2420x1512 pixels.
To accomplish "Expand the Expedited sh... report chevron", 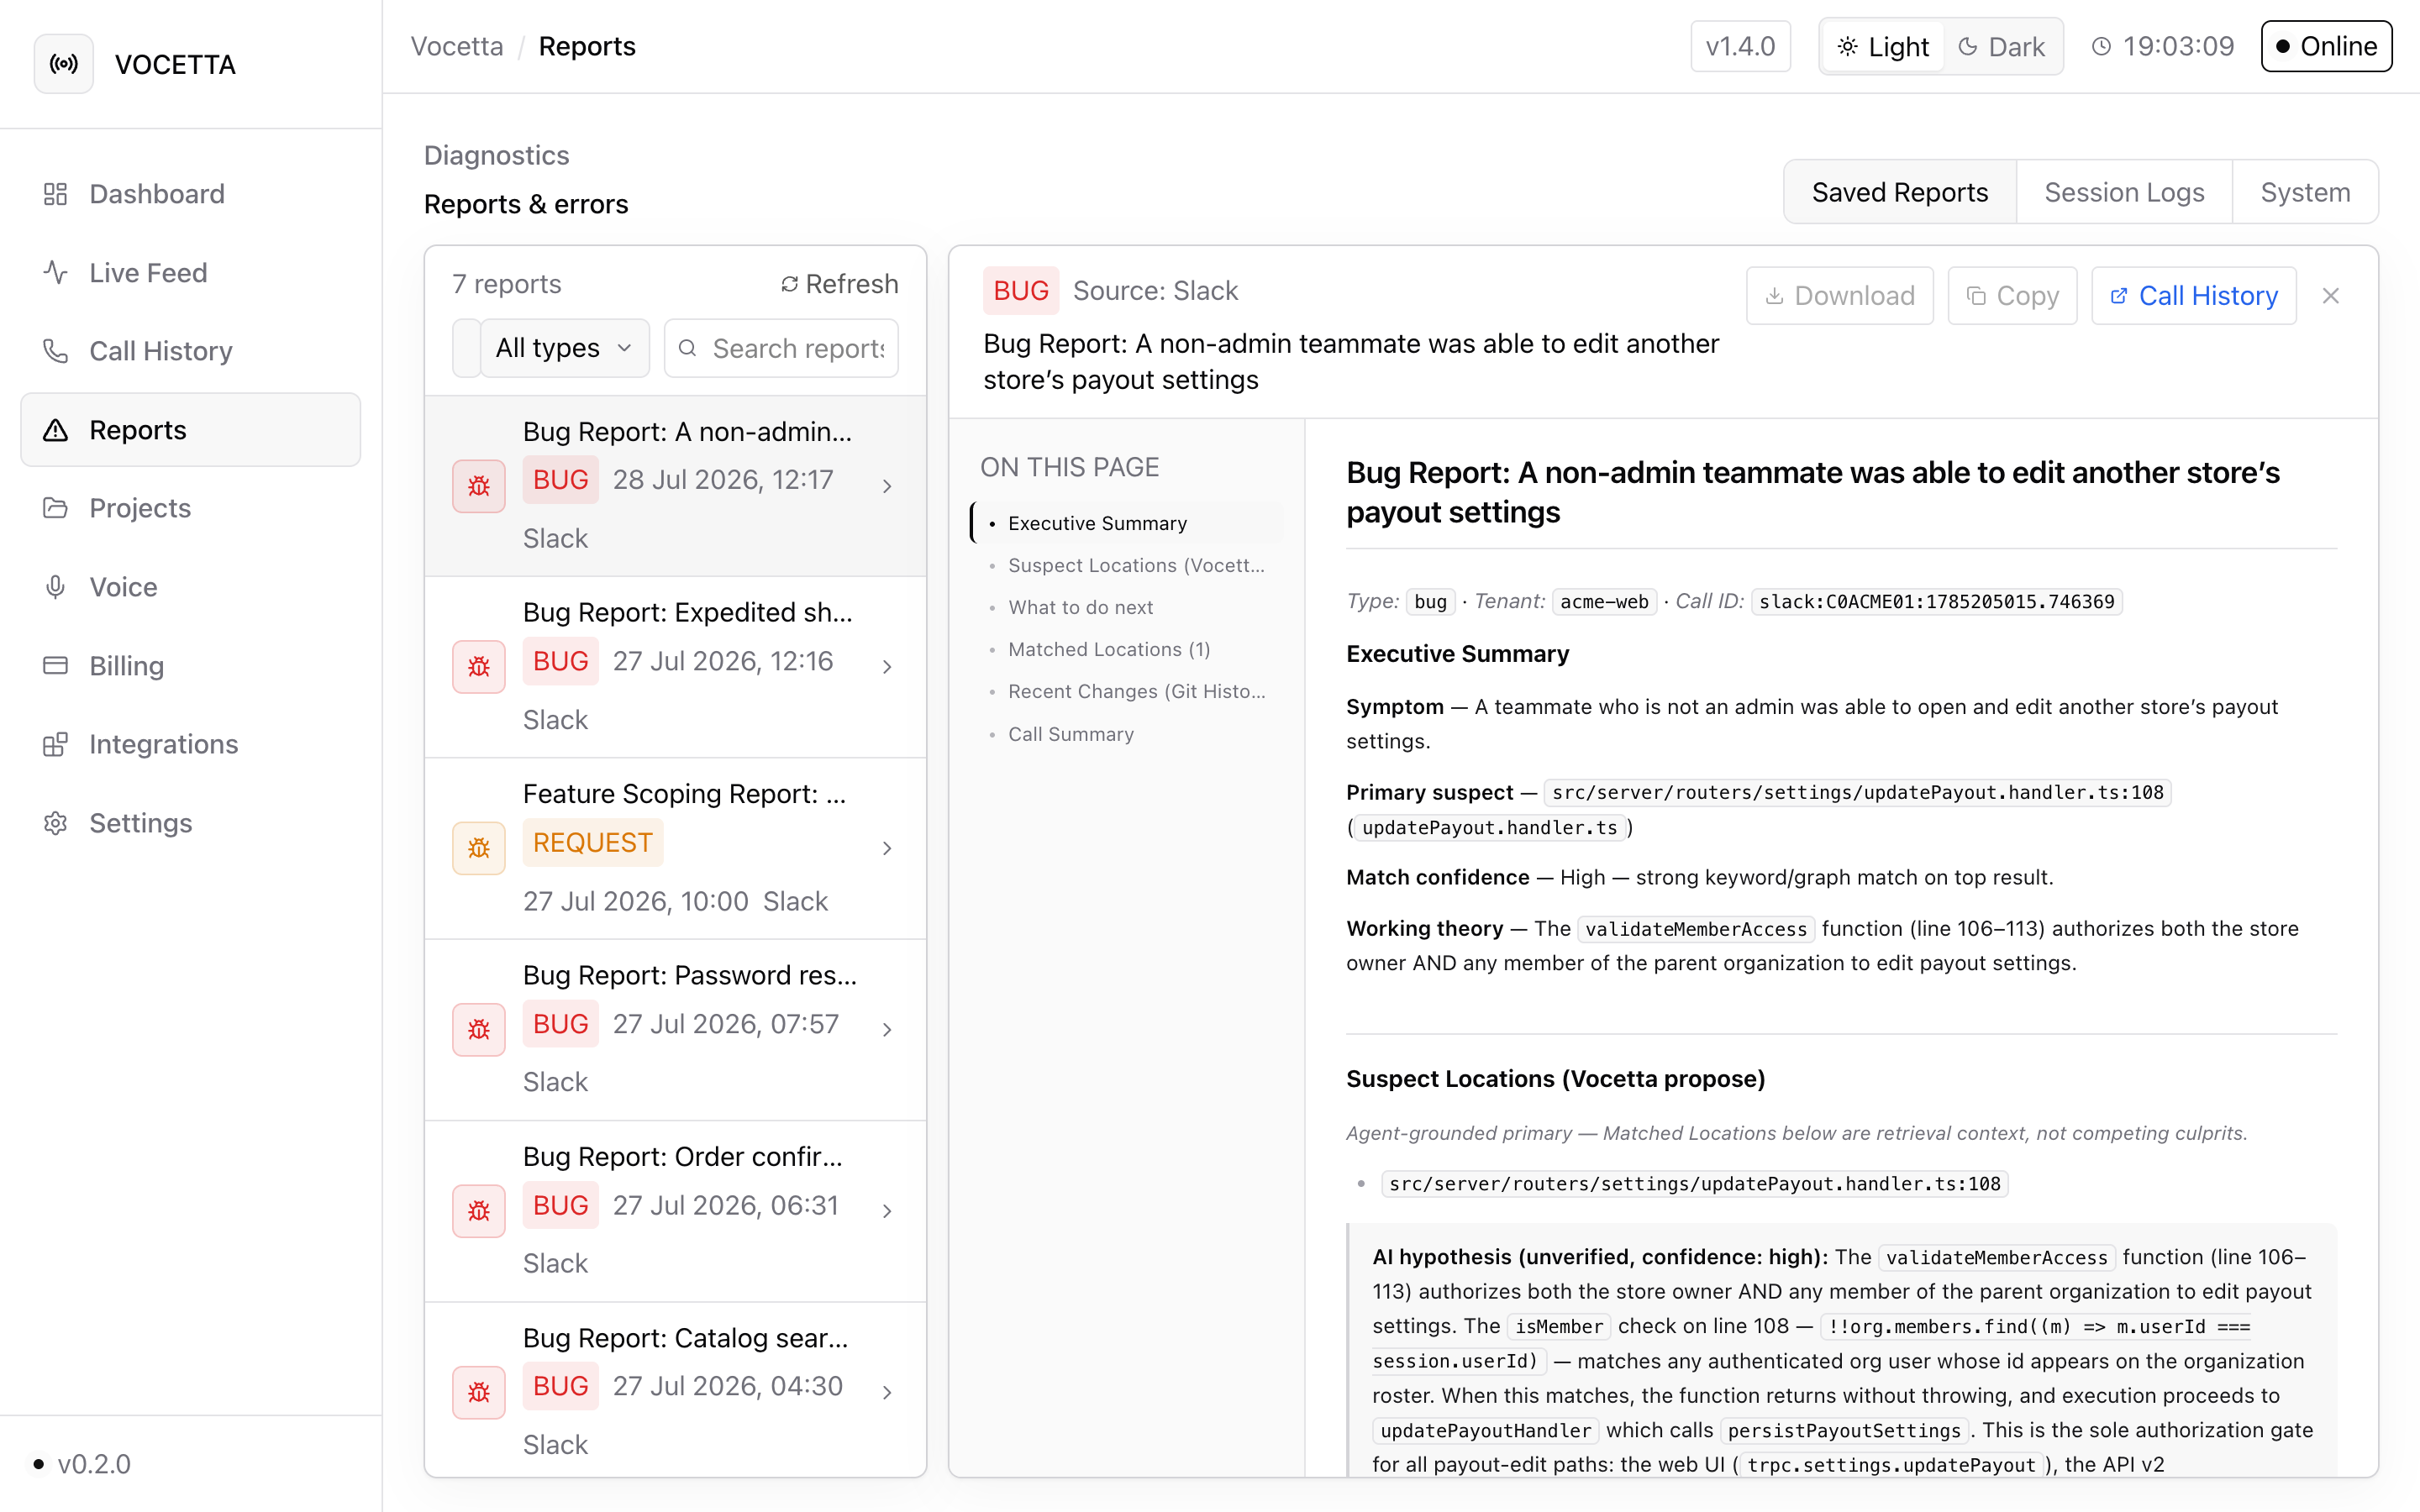I will pyautogui.click(x=887, y=667).
